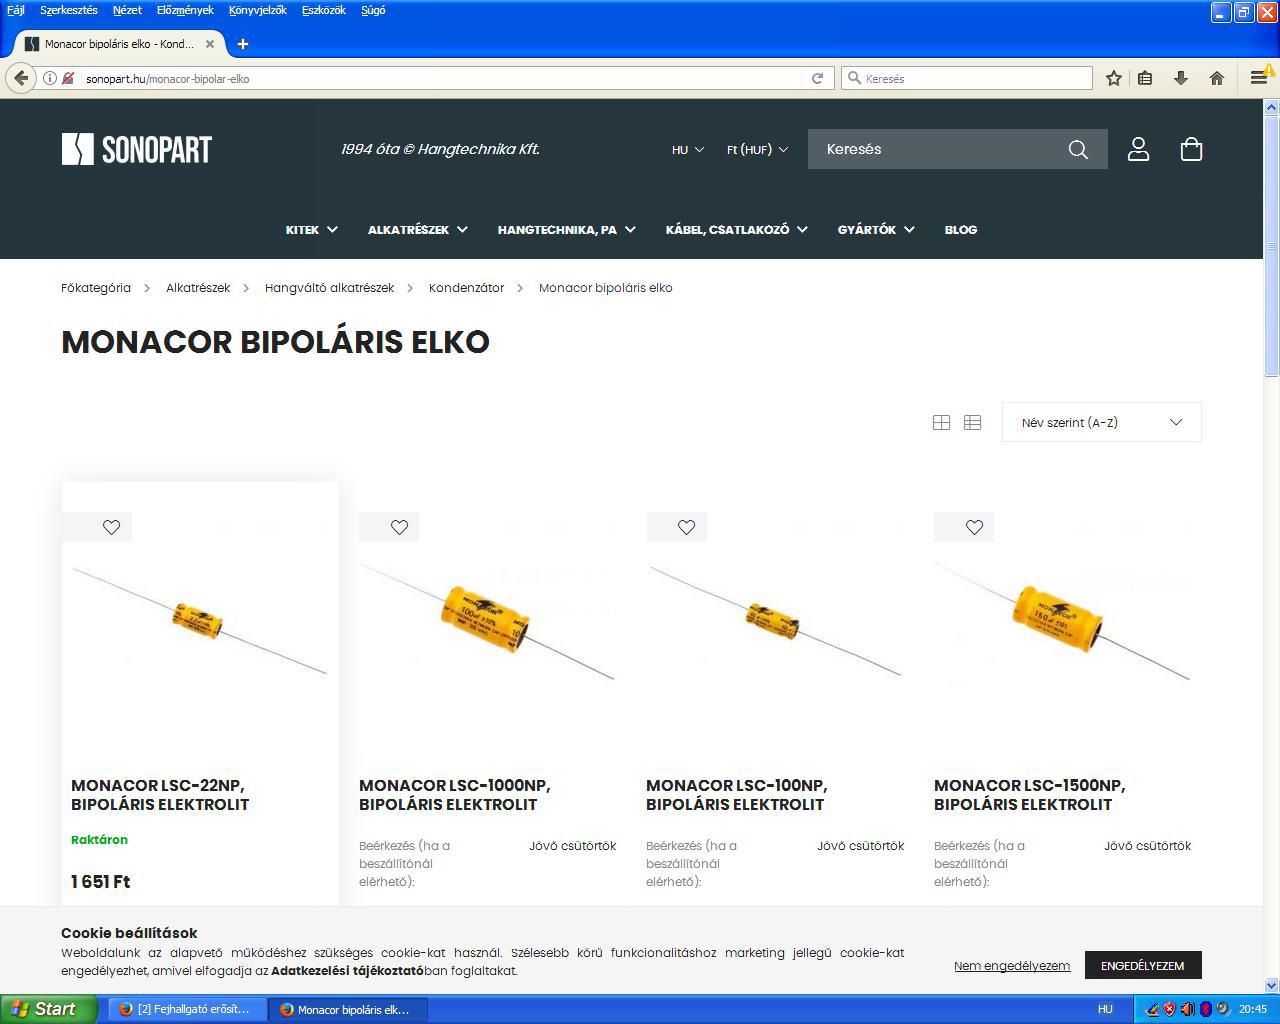Reload the page with the refresh icon
The image size is (1280, 1024).
(817, 78)
